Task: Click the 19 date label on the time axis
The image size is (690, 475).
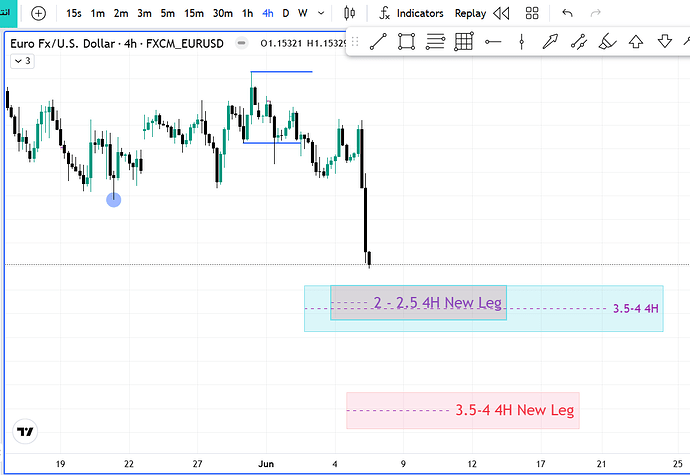Action: pyautogui.click(x=60, y=464)
